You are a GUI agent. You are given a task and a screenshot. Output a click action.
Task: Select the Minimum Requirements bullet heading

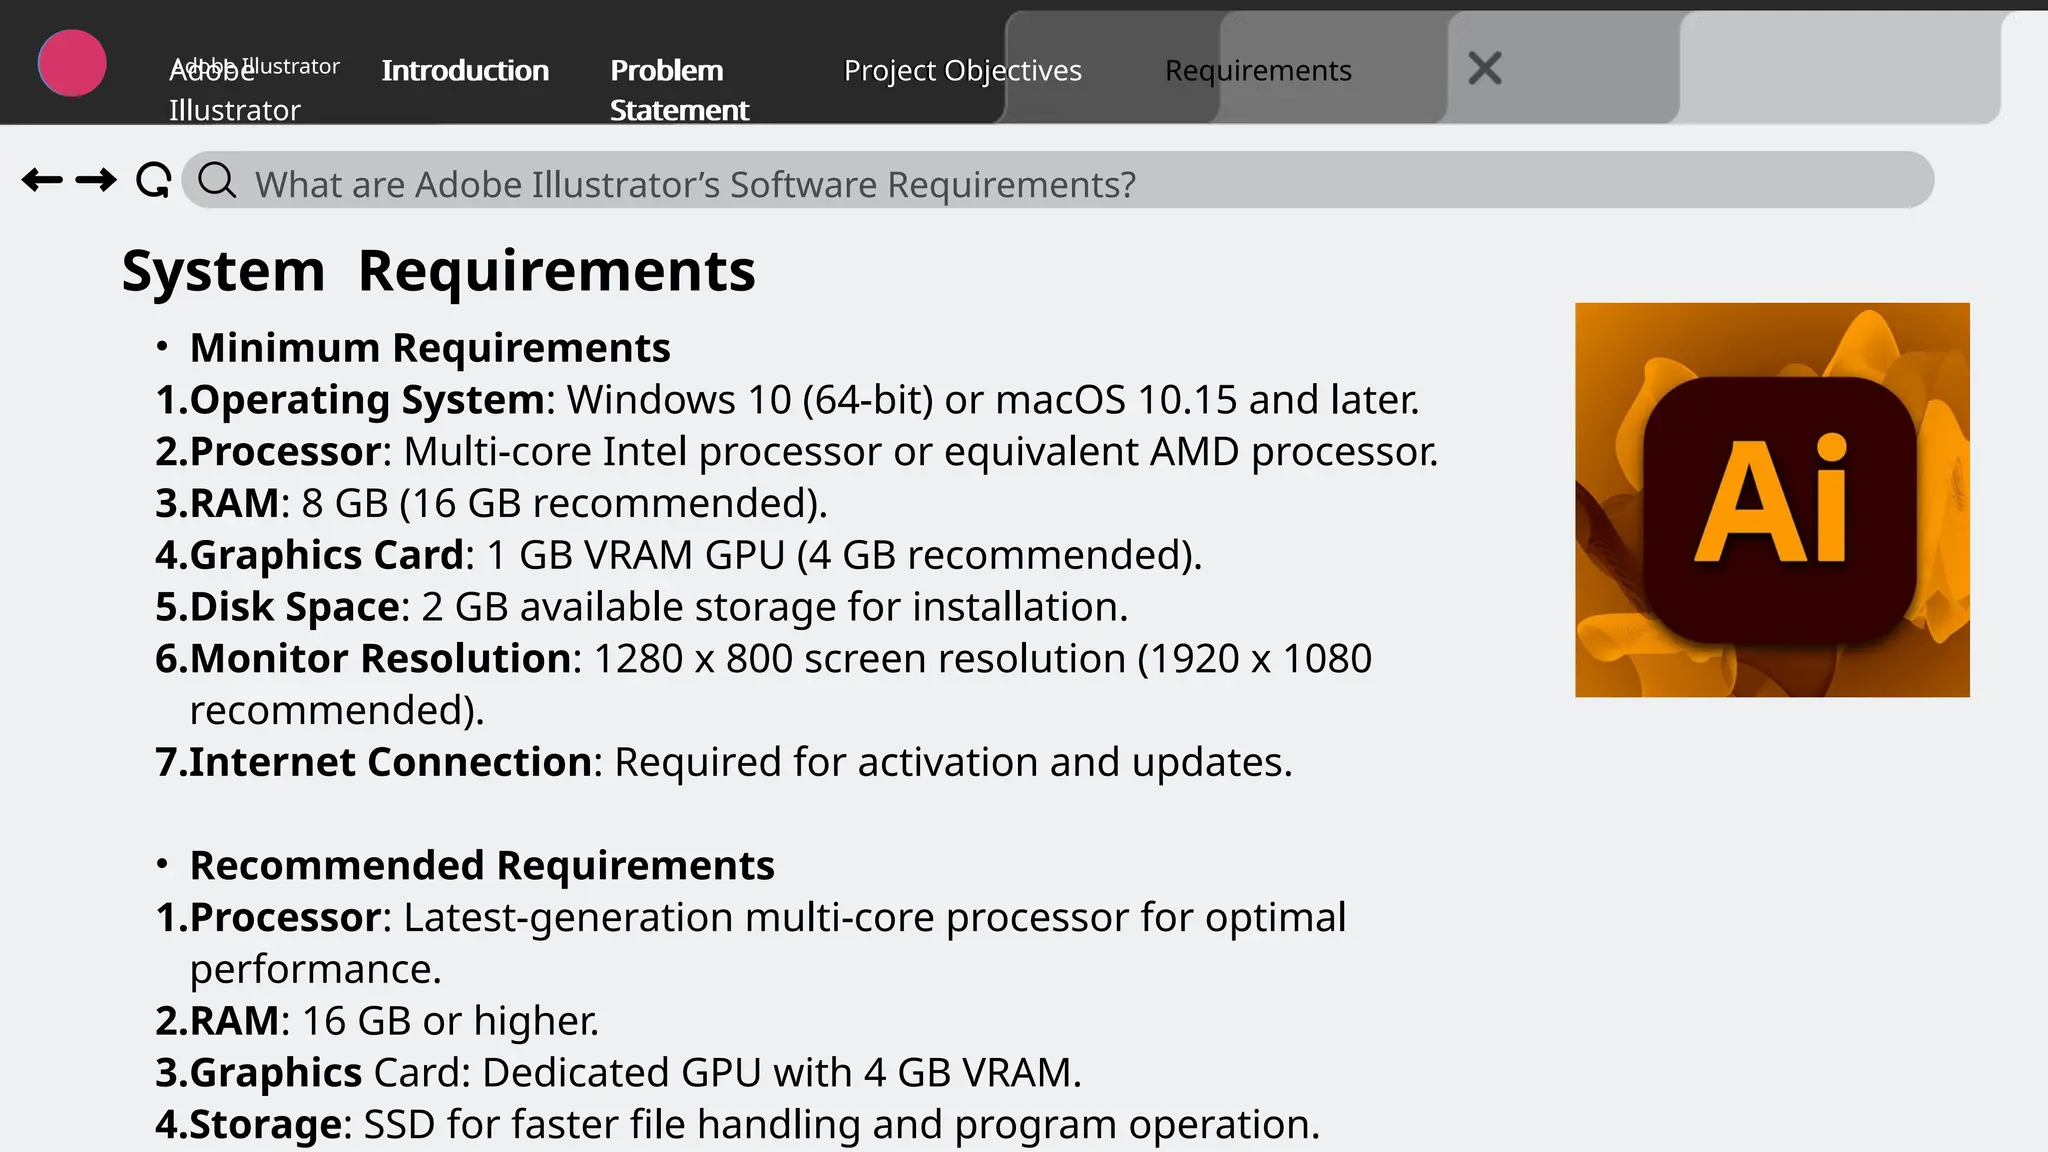[x=430, y=348]
